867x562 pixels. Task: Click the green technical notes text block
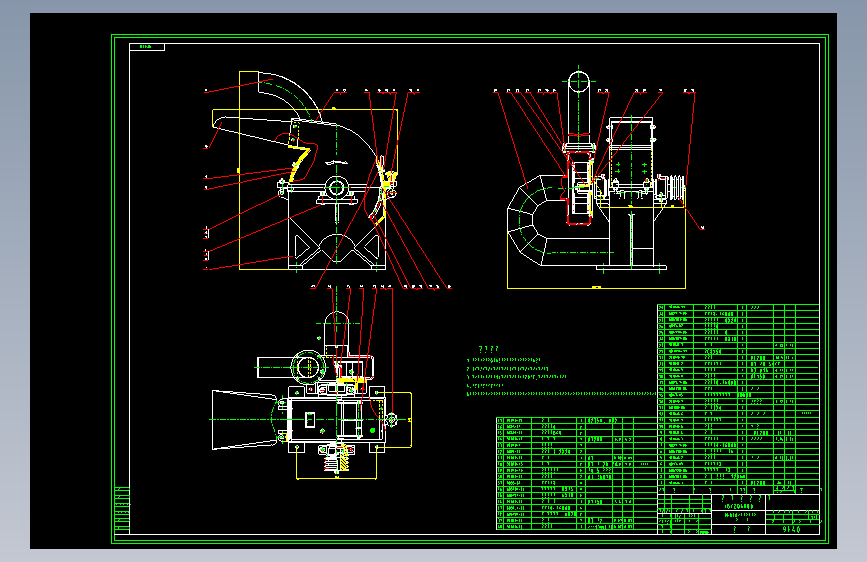pyautogui.click(x=561, y=372)
